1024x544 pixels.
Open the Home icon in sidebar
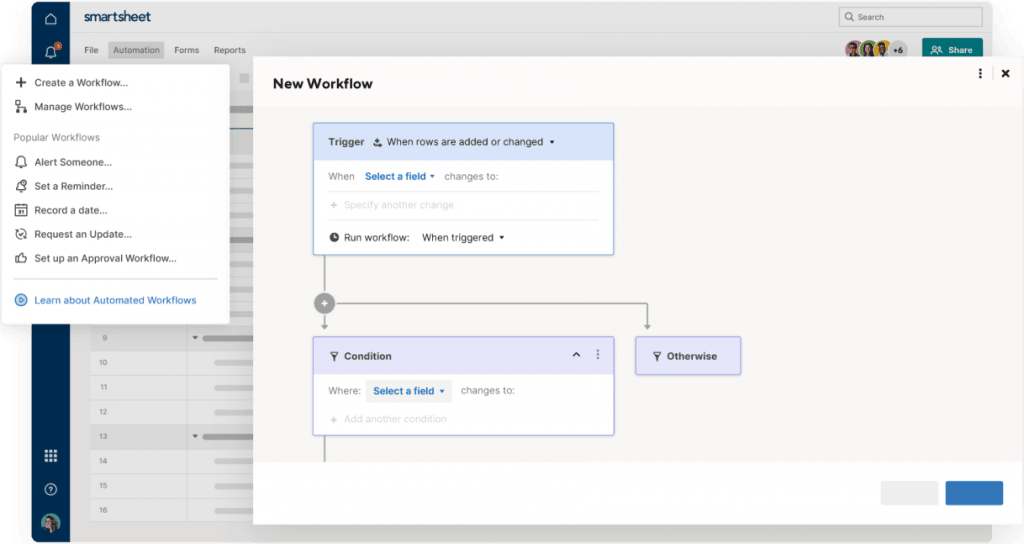(50, 18)
